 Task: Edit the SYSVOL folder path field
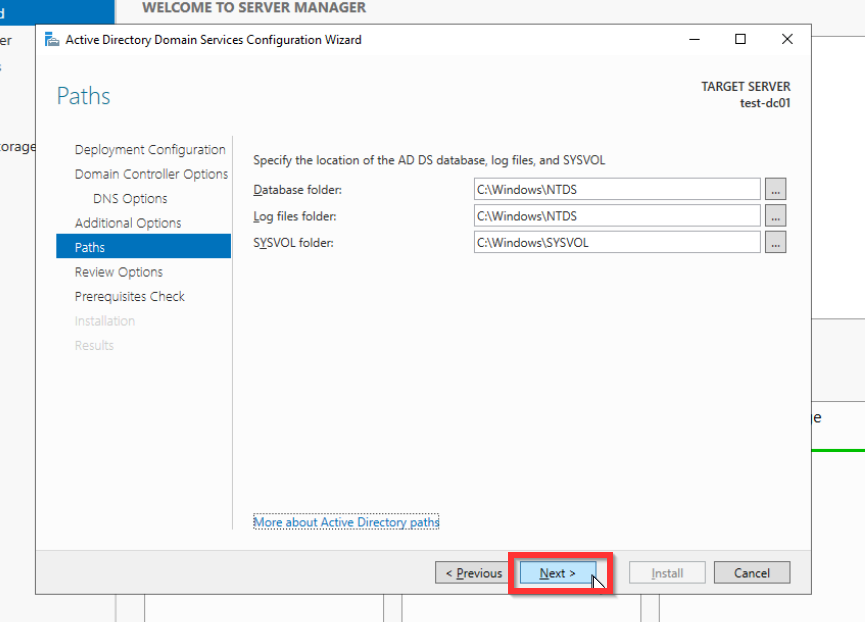(x=617, y=242)
